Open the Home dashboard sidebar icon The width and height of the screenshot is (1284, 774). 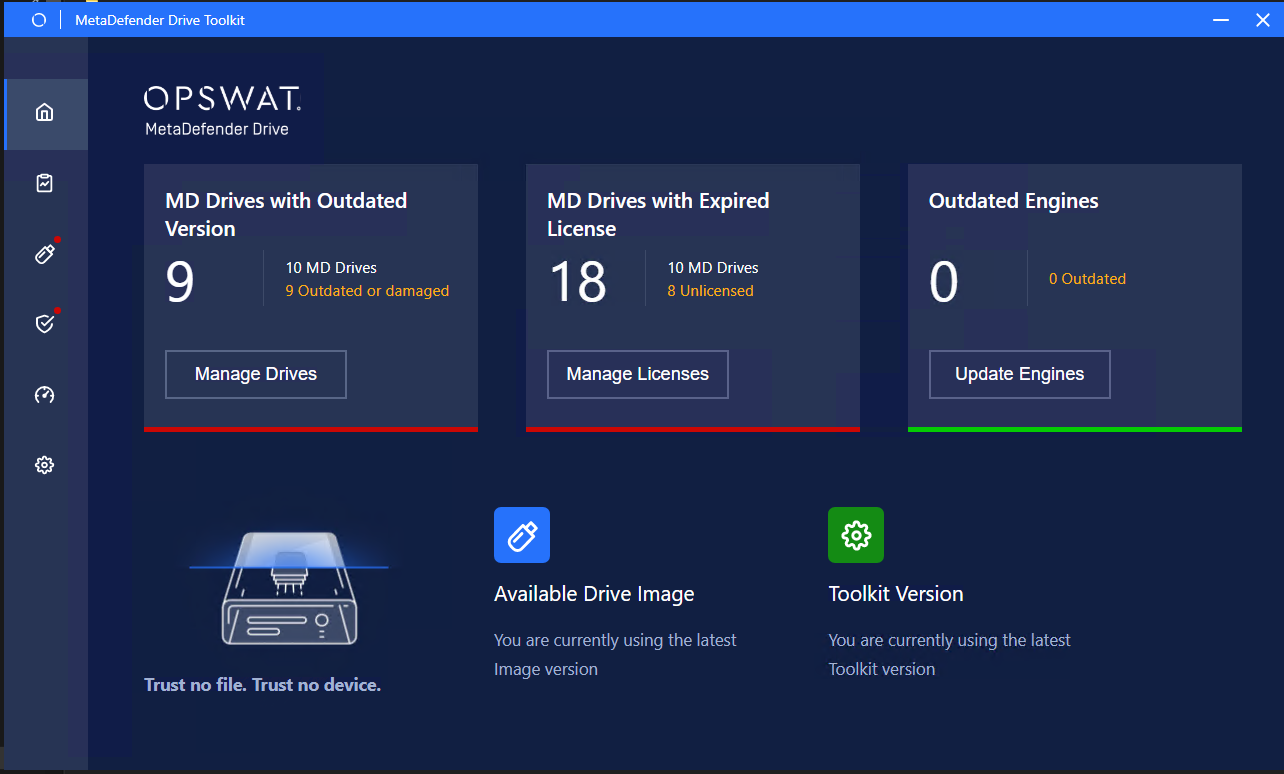[x=44, y=112]
